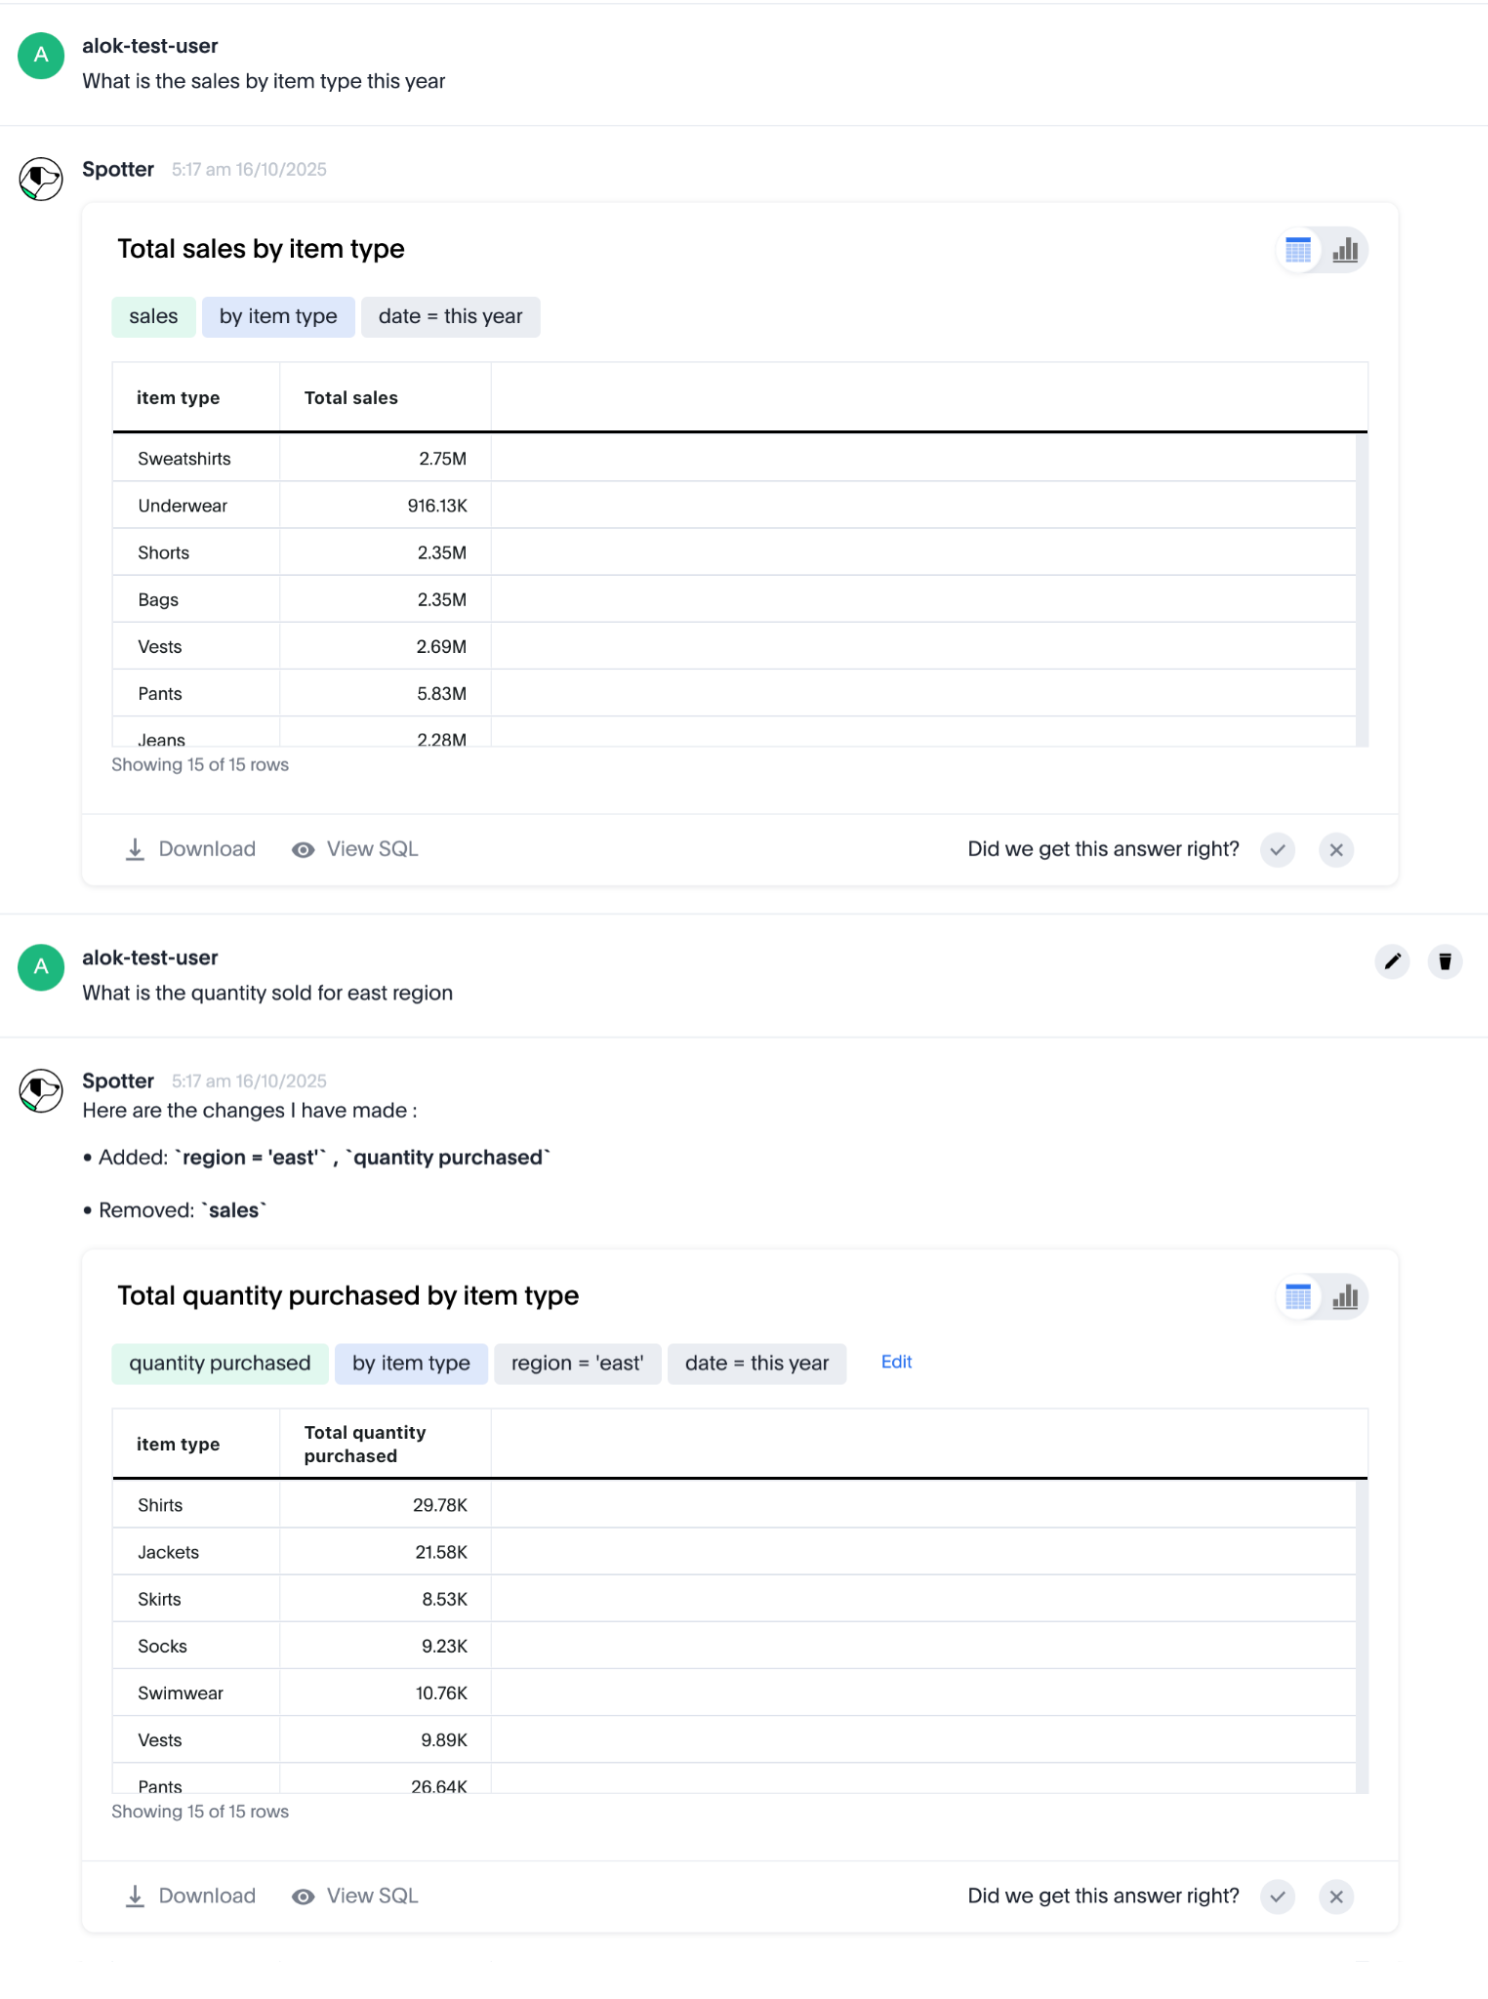View SQL for Total sales answer
The width and height of the screenshot is (1488, 1999).
click(355, 849)
